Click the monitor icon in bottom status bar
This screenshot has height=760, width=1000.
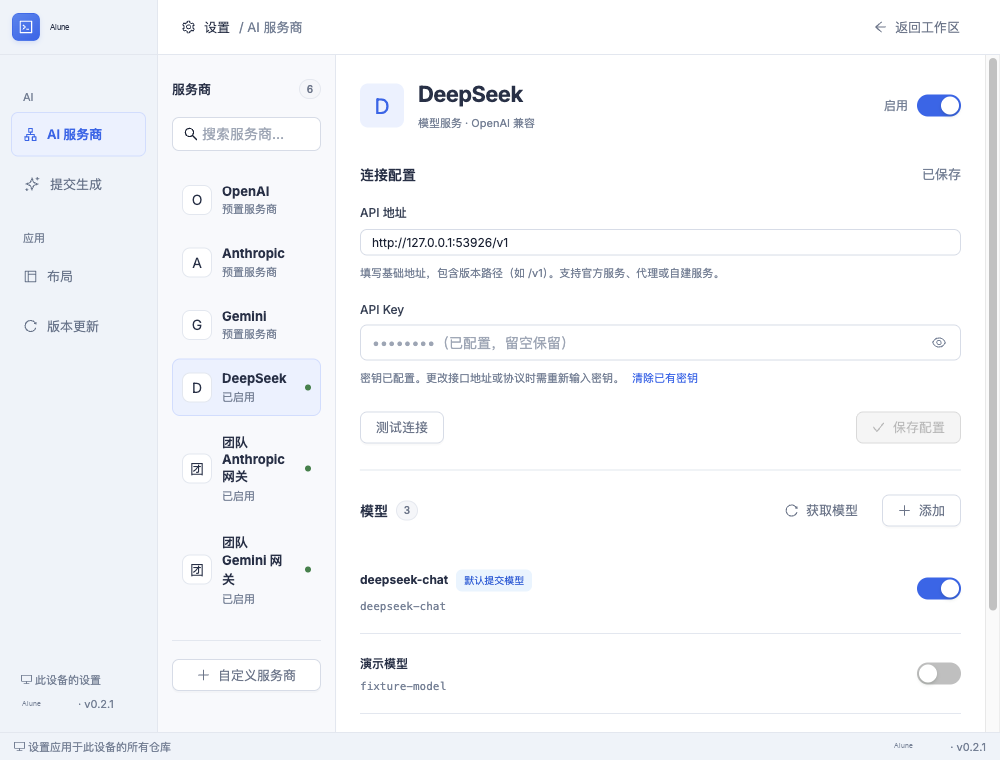tap(19, 747)
